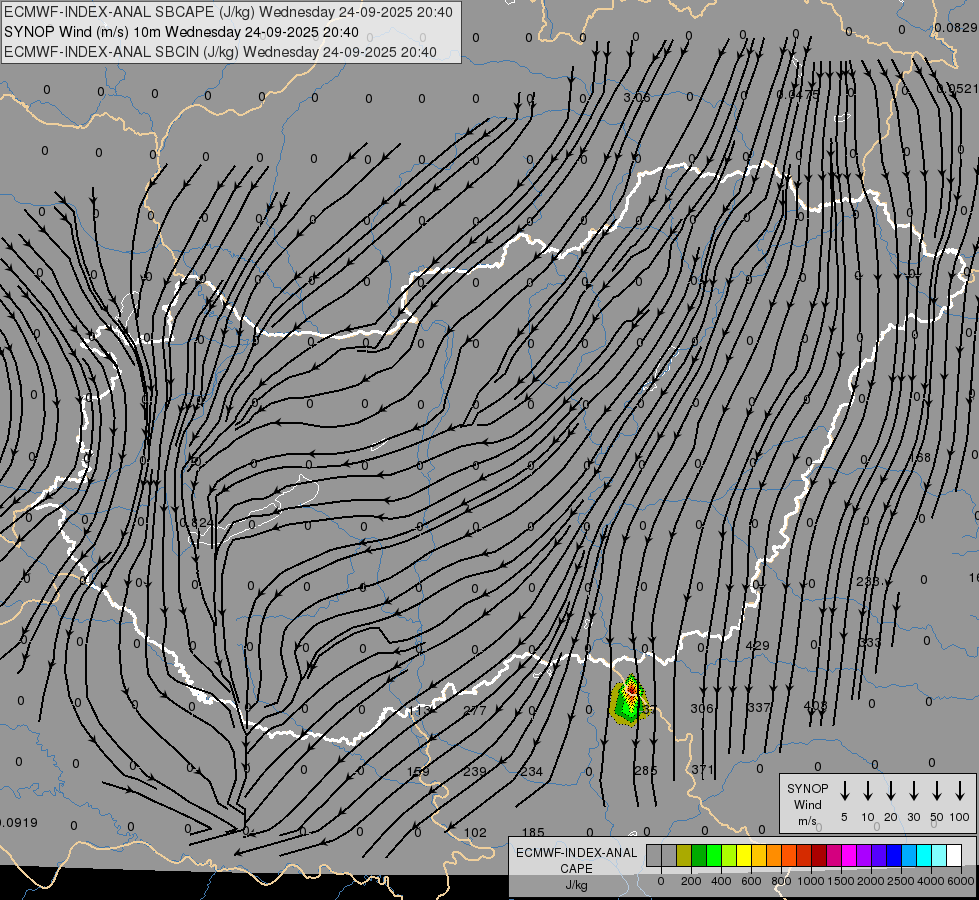
Task: Pick the cyan swatch left of 4000 tick
Action: [923, 856]
